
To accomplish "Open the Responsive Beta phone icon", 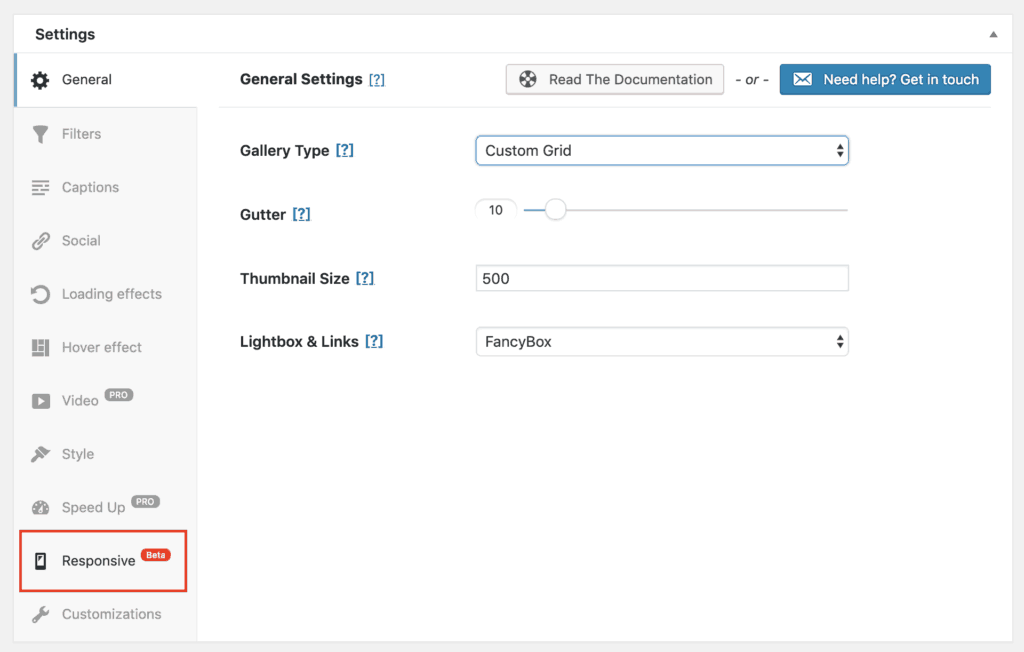I will click(39, 560).
